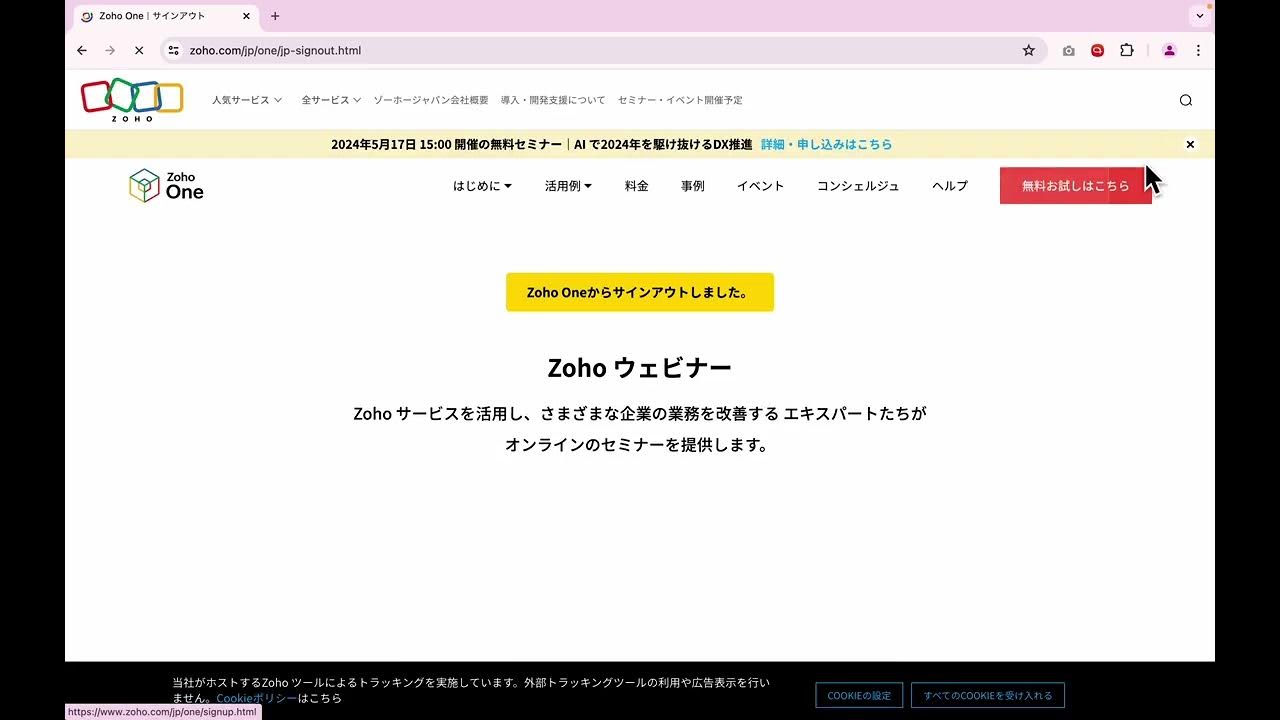
Task: Expand the 全サービス dropdown
Action: pos(331,100)
